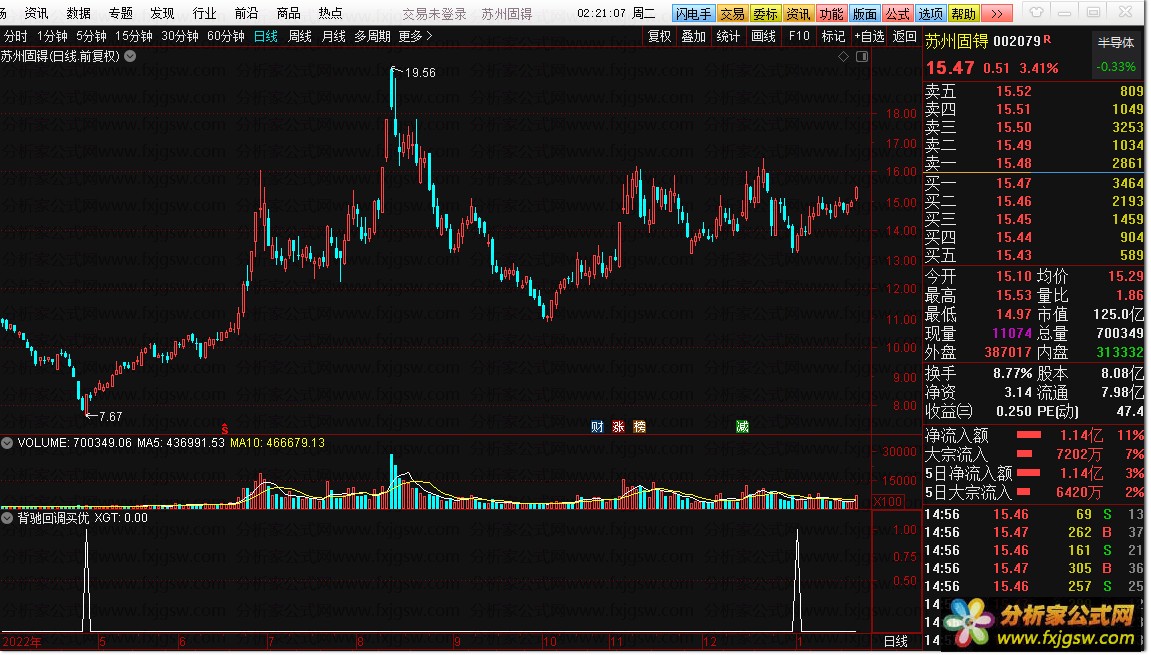Click the 功能 button

[x=831, y=13]
